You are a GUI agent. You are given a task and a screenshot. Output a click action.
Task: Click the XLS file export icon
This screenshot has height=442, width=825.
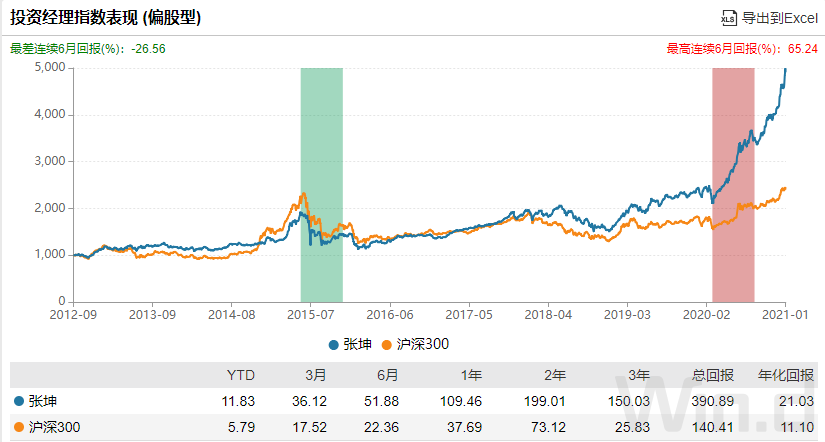(x=729, y=17)
